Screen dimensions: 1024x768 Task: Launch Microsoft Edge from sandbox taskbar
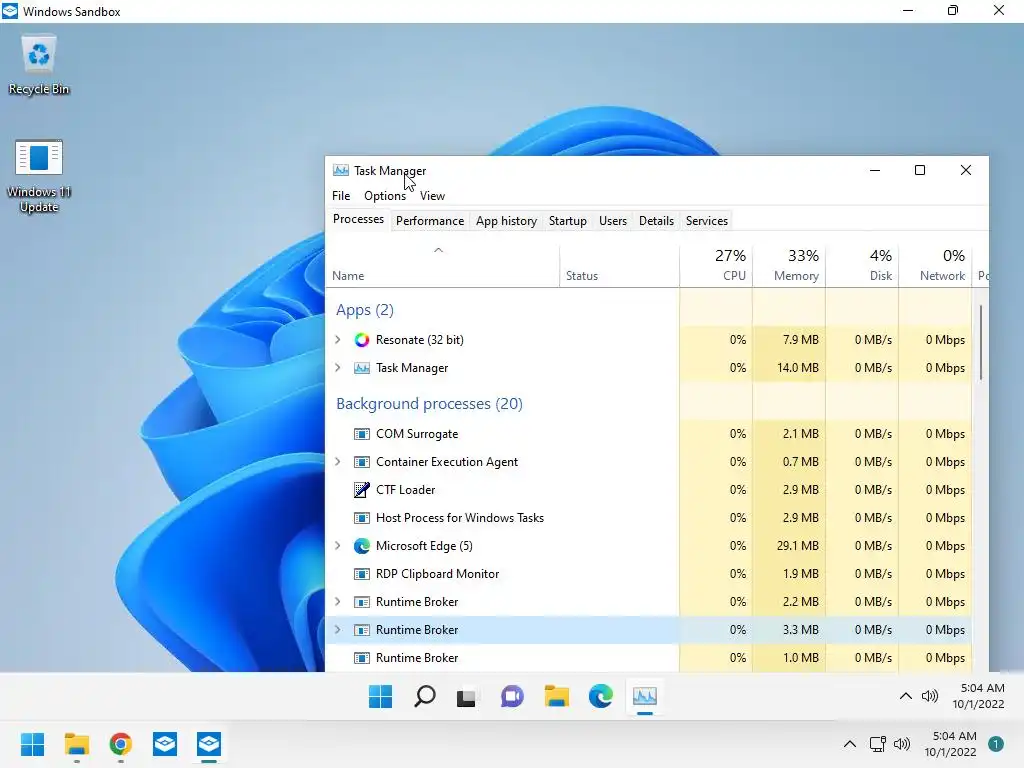601,696
